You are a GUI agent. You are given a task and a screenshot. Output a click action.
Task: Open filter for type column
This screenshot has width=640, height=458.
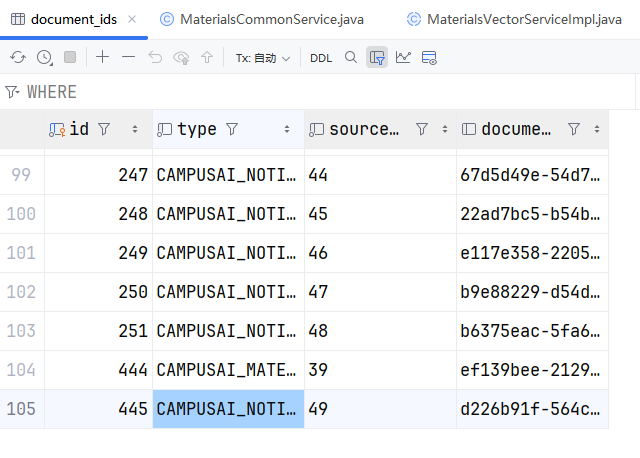pos(232,129)
